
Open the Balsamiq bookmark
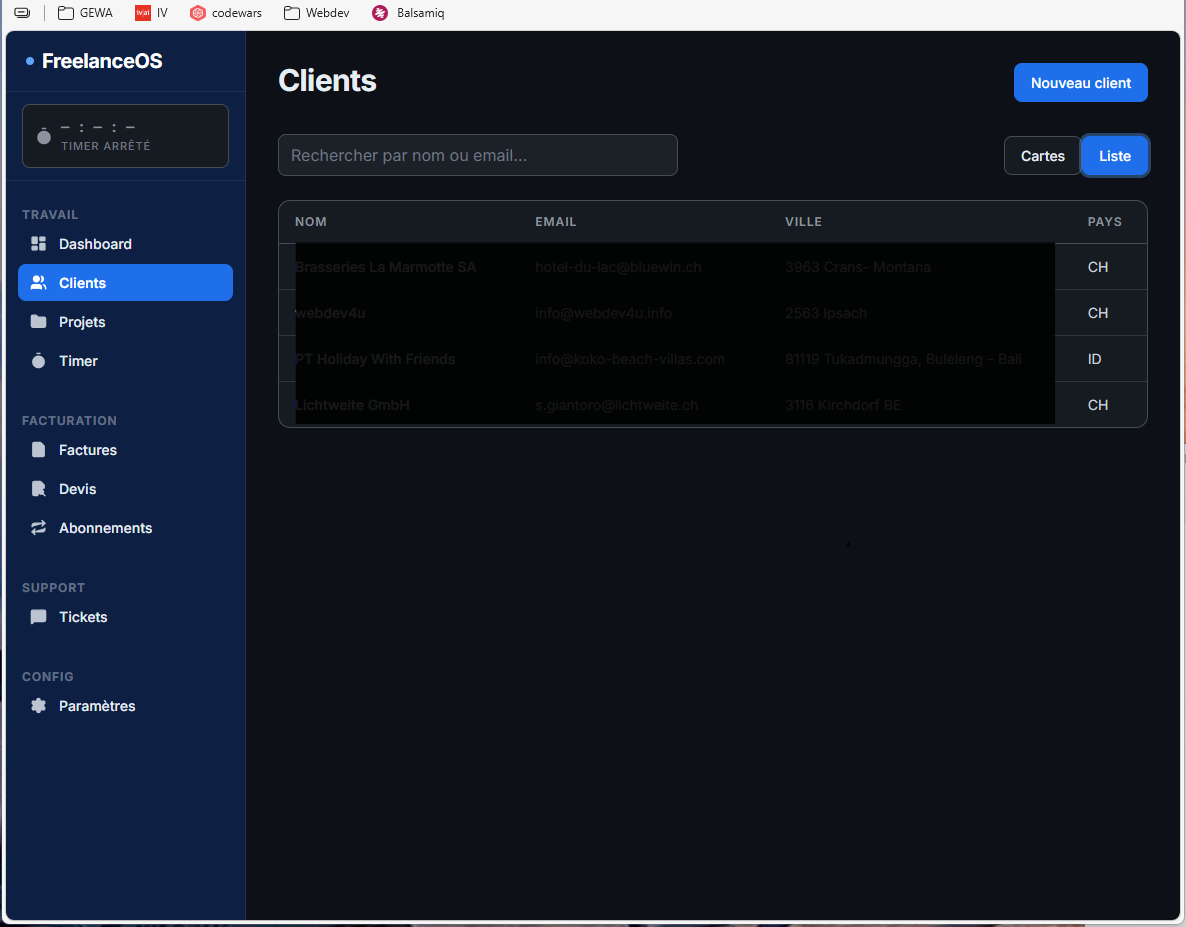408,13
